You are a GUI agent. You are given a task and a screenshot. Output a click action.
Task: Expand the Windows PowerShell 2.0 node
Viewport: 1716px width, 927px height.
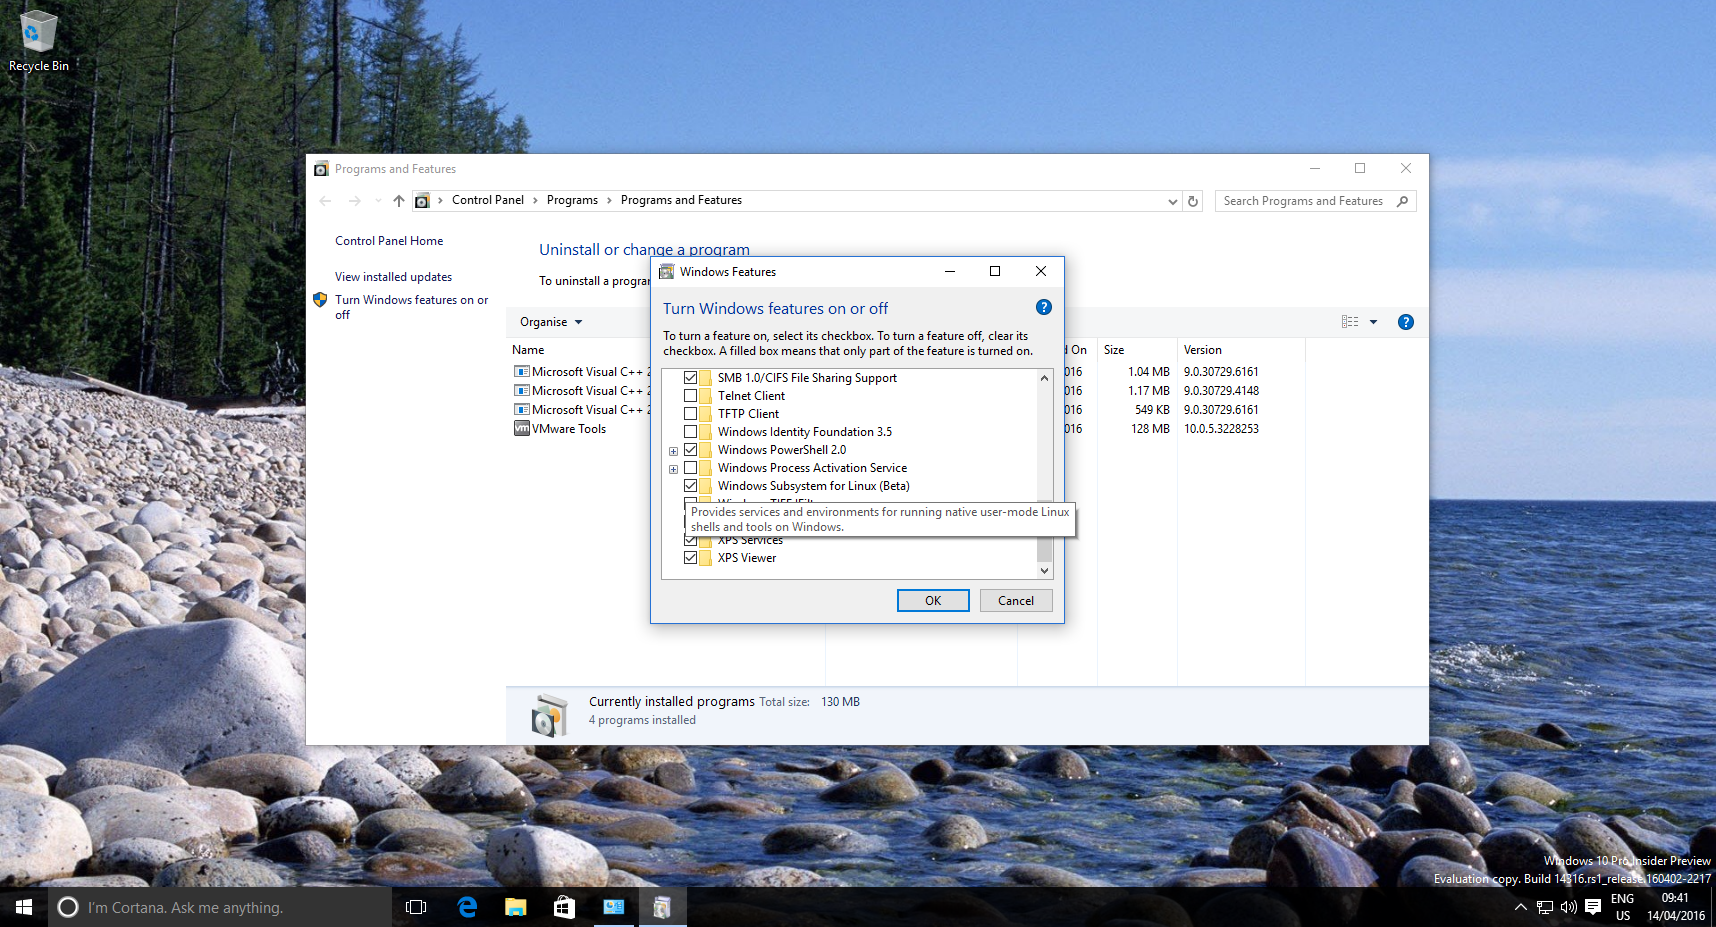(673, 451)
